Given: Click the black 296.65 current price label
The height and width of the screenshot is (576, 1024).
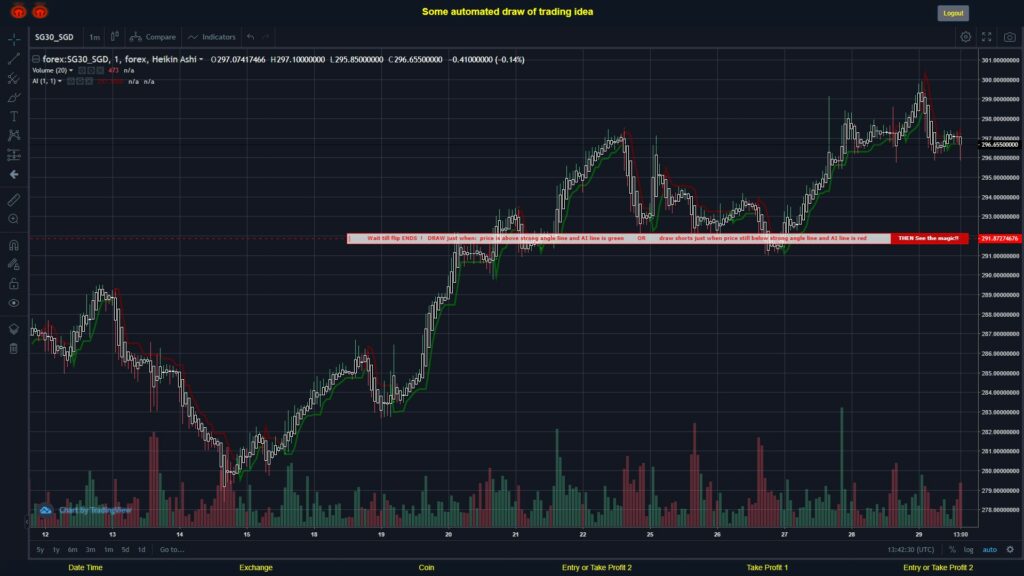Looking at the screenshot, I should [x=1000, y=144].
